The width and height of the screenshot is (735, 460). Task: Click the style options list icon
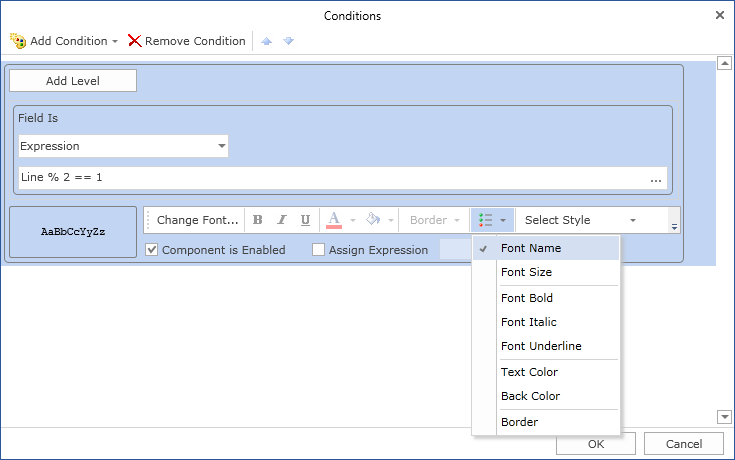click(x=486, y=220)
